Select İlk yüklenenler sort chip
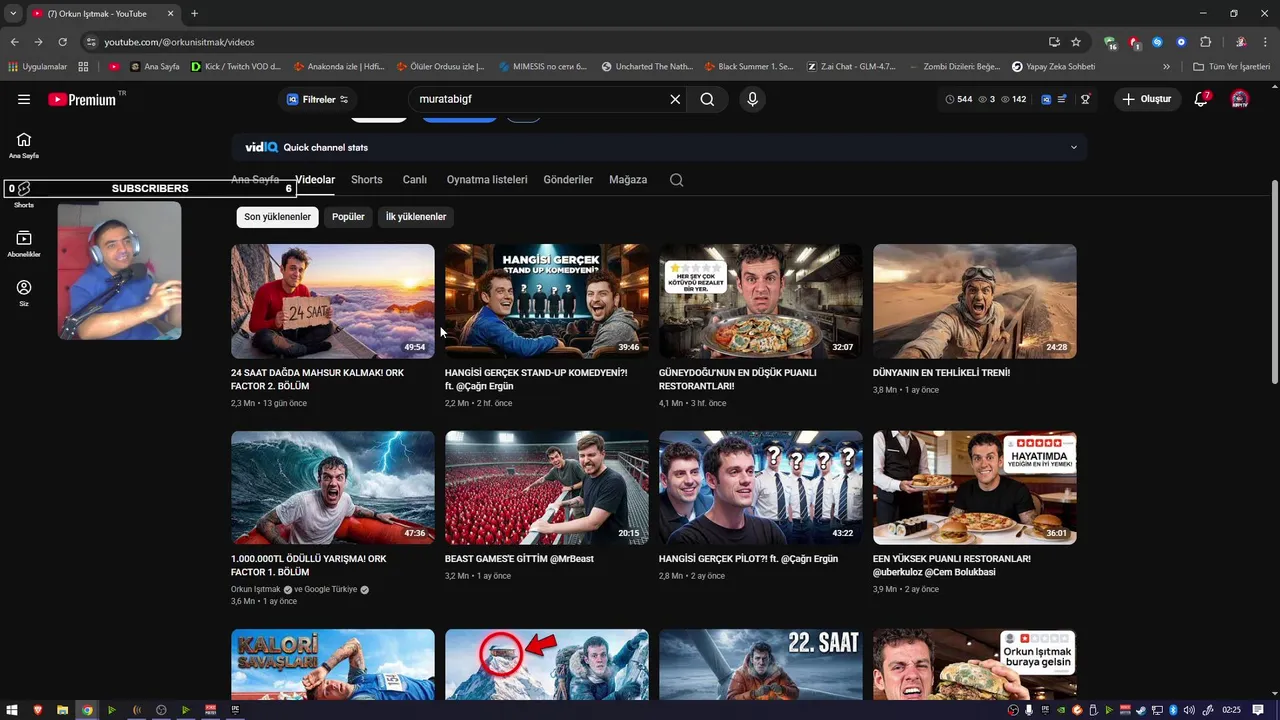The width and height of the screenshot is (1280, 720). tap(416, 217)
